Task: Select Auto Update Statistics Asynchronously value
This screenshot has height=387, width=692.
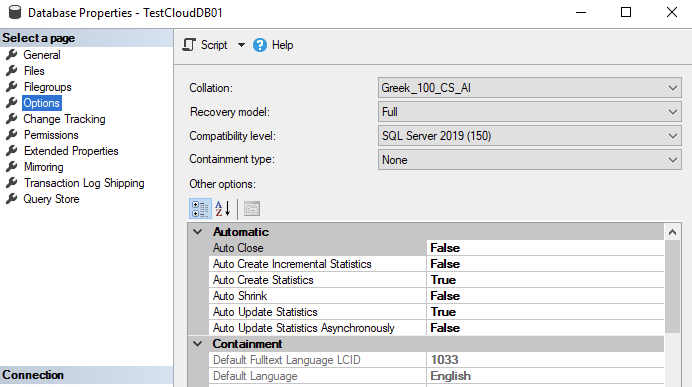Action: tap(545, 328)
